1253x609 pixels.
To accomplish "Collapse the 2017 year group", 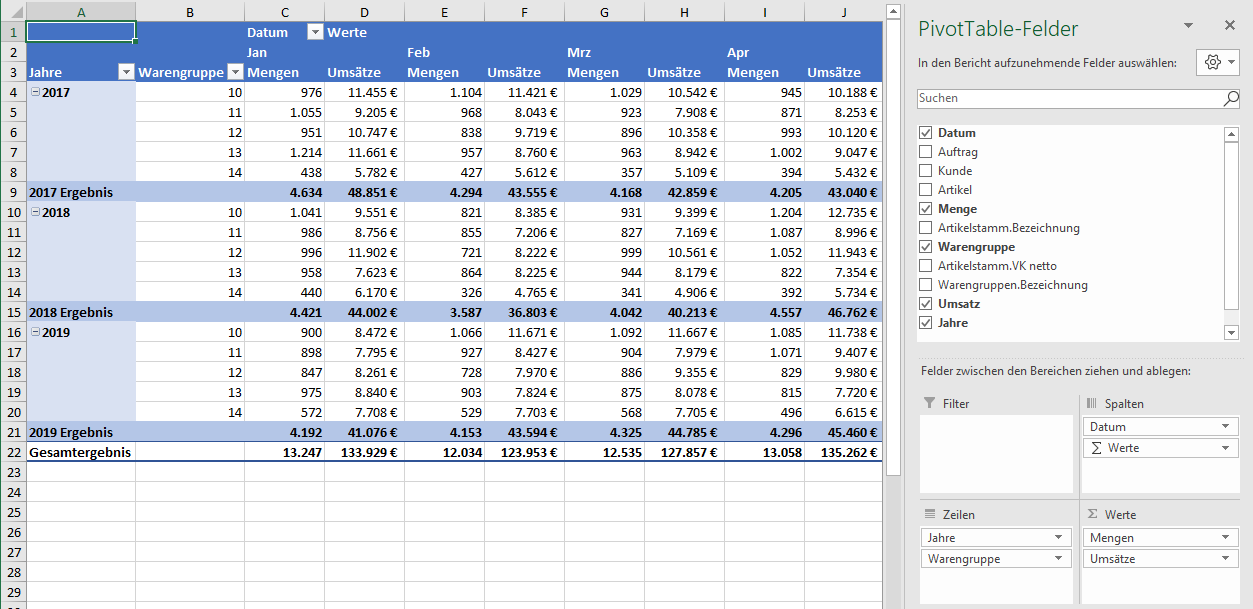I will (x=35, y=92).
